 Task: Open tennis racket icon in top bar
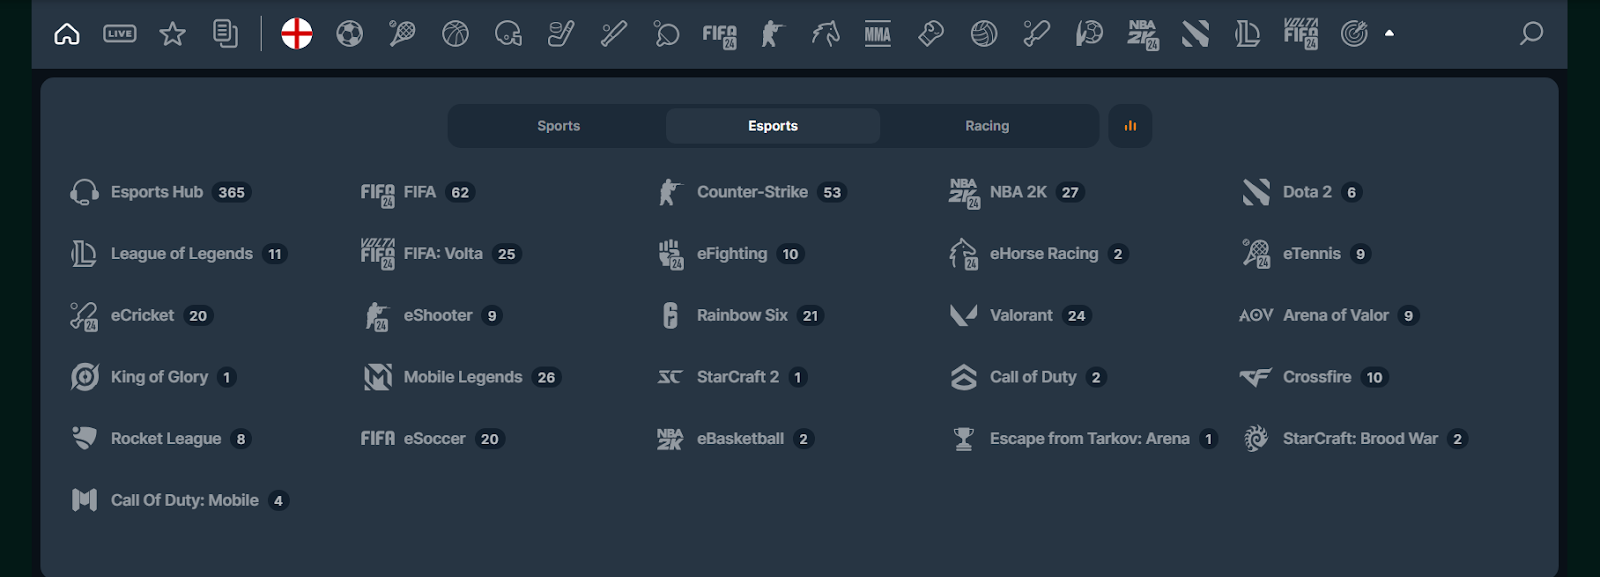pyautogui.click(x=402, y=34)
